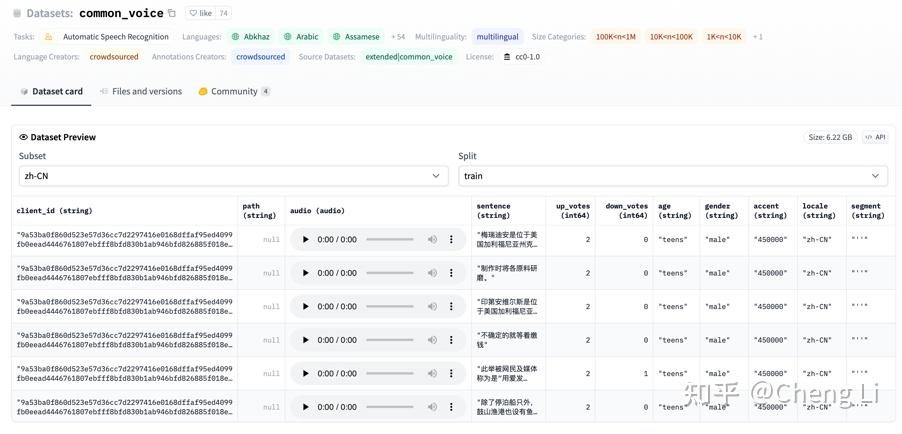
Task: Toggle mute on the second row audio
Action: [x=432, y=273]
